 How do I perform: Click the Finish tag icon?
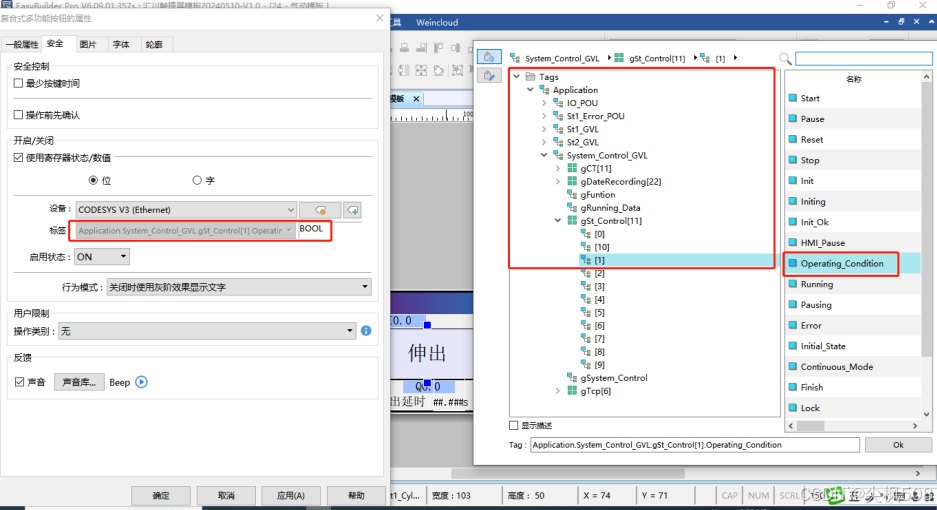[x=792, y=387]
